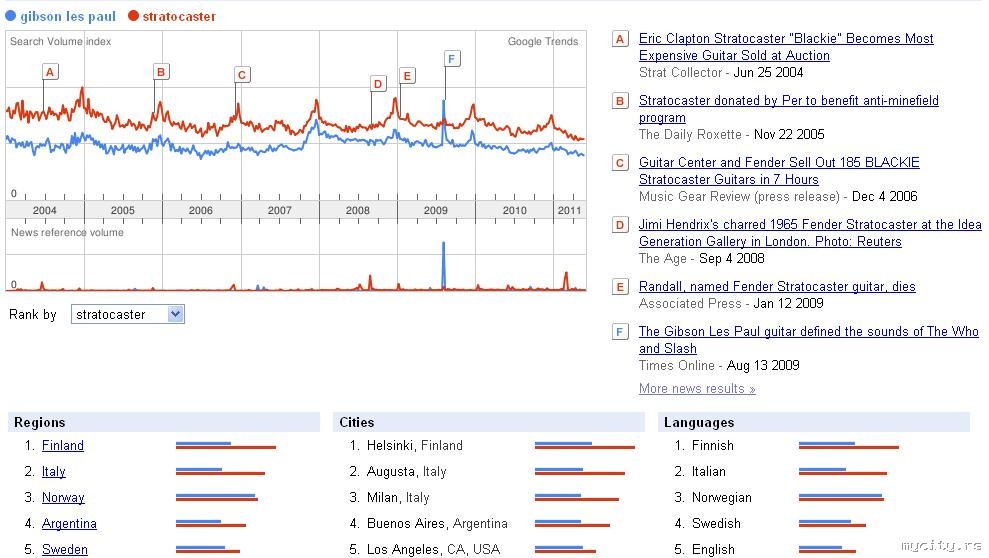
Task: Open the Rank by stratocaster dropdown
Action: 128,314
